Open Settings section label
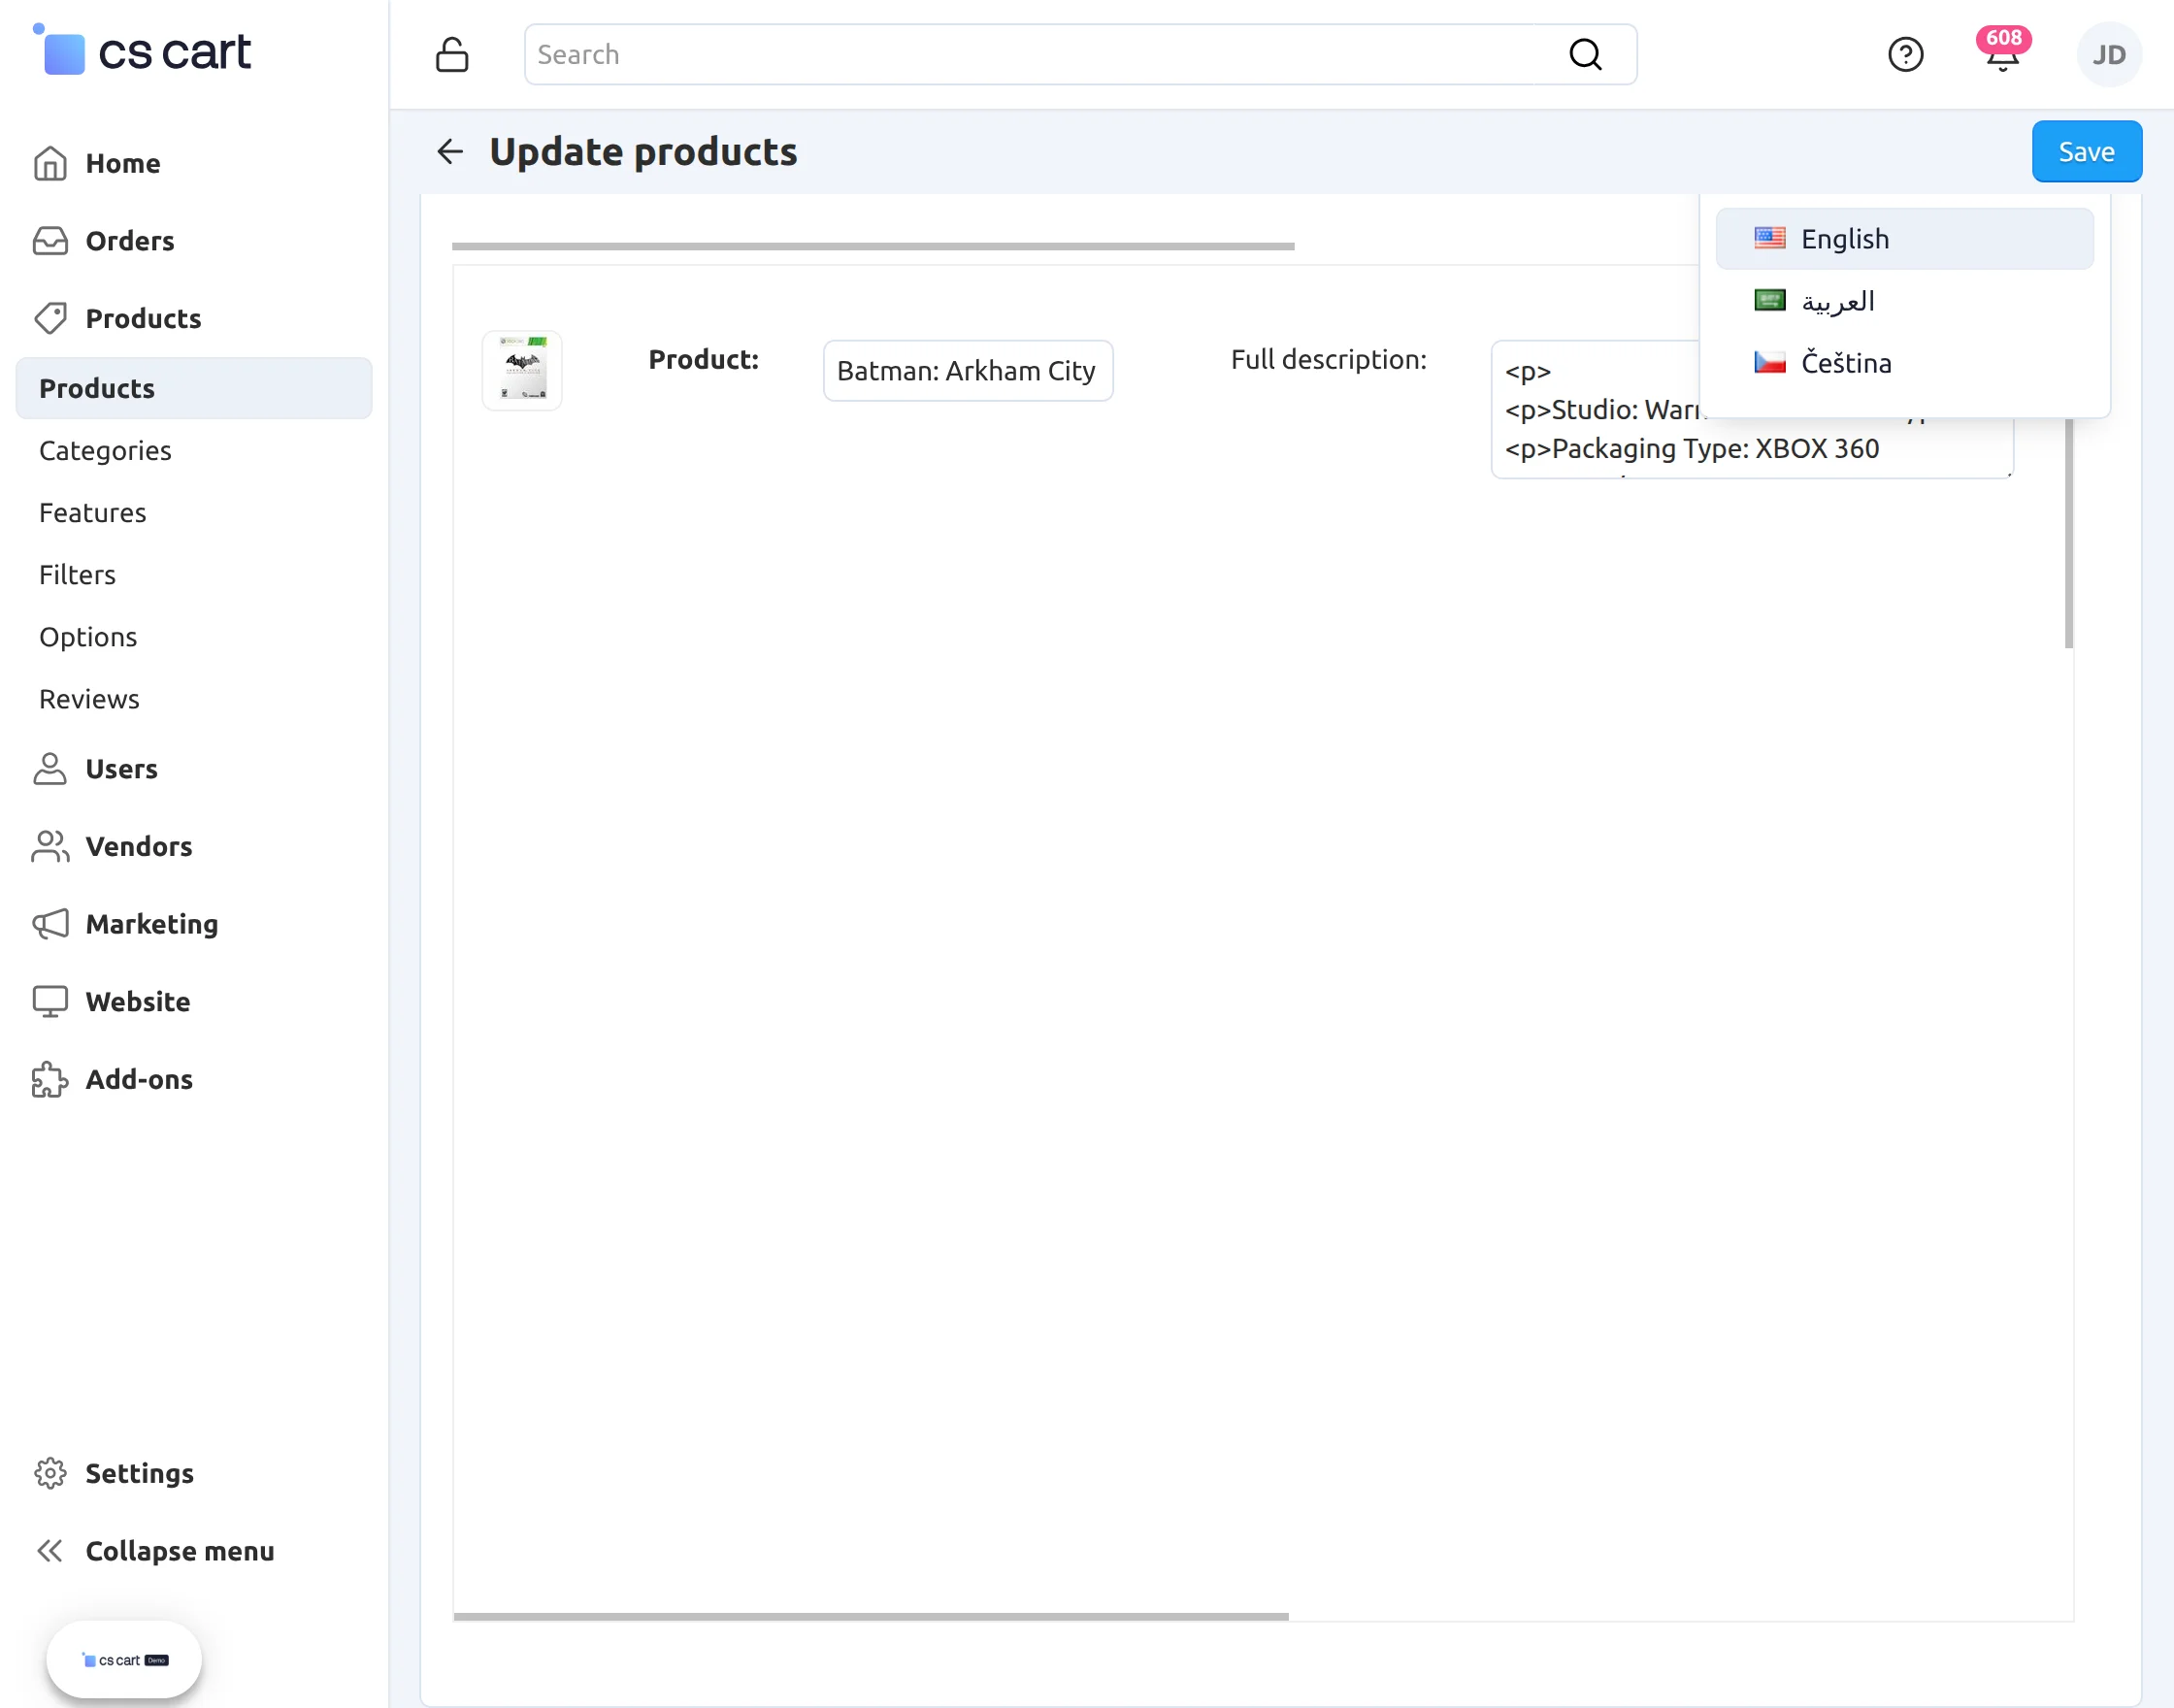The image size is (2174, 1708). (140, 1473)
